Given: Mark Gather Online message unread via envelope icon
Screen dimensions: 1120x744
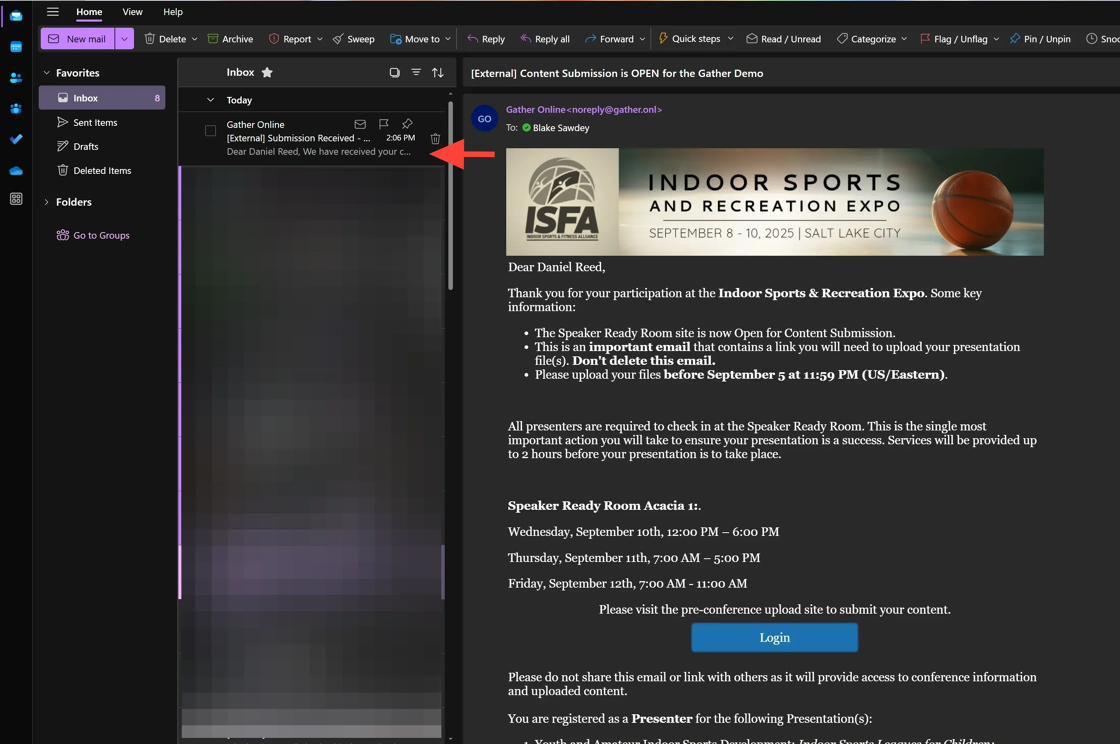Looking at the screenshot, I should pos(360,124).
